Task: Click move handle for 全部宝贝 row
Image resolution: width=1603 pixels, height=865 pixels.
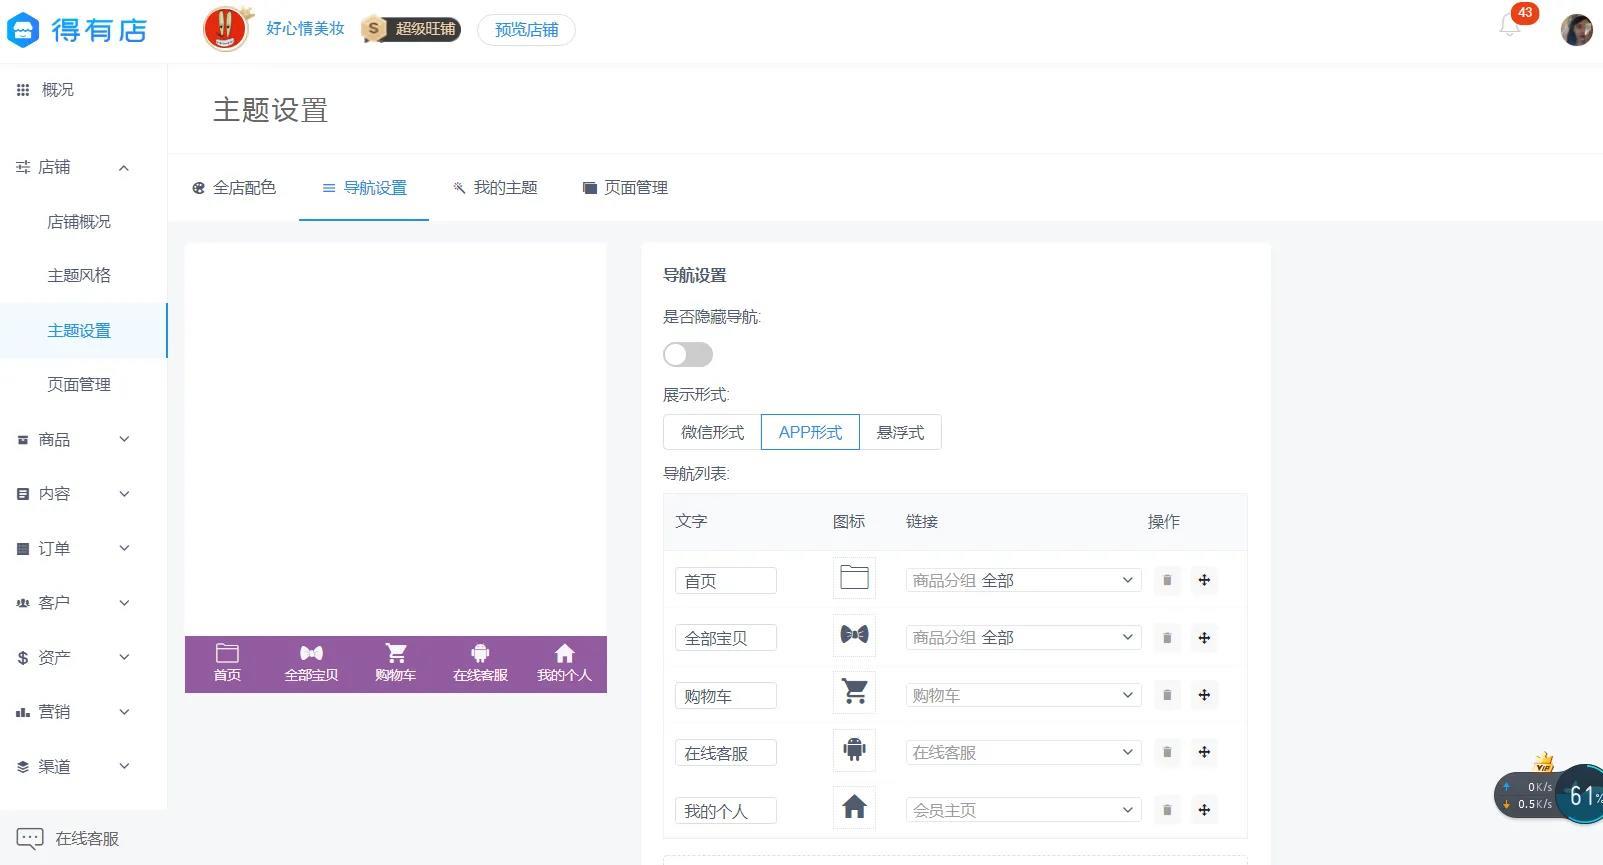Action: (x=1204, y=638)
